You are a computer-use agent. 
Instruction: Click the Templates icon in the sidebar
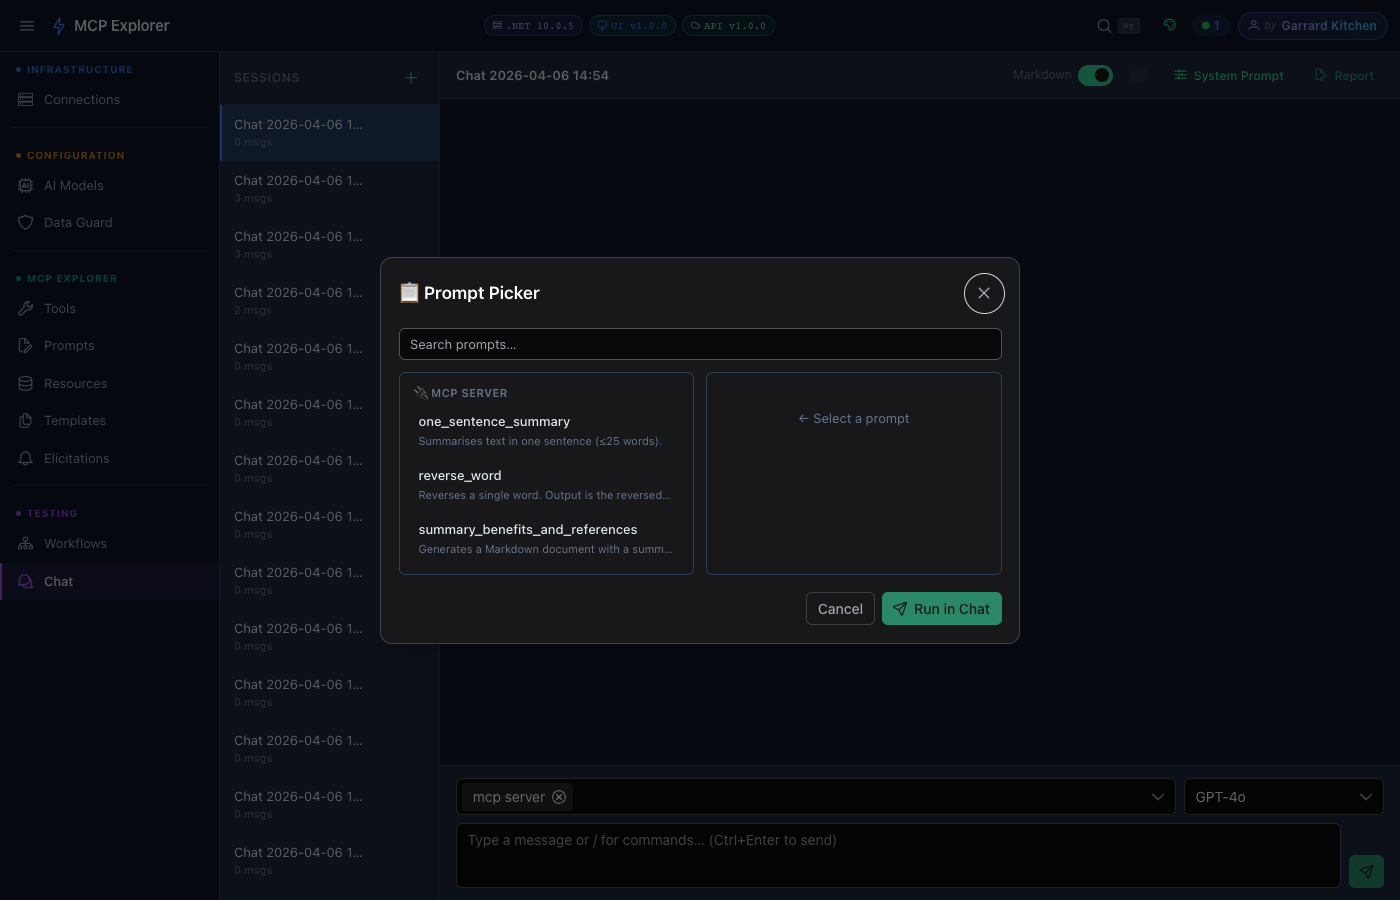(25, 420)
